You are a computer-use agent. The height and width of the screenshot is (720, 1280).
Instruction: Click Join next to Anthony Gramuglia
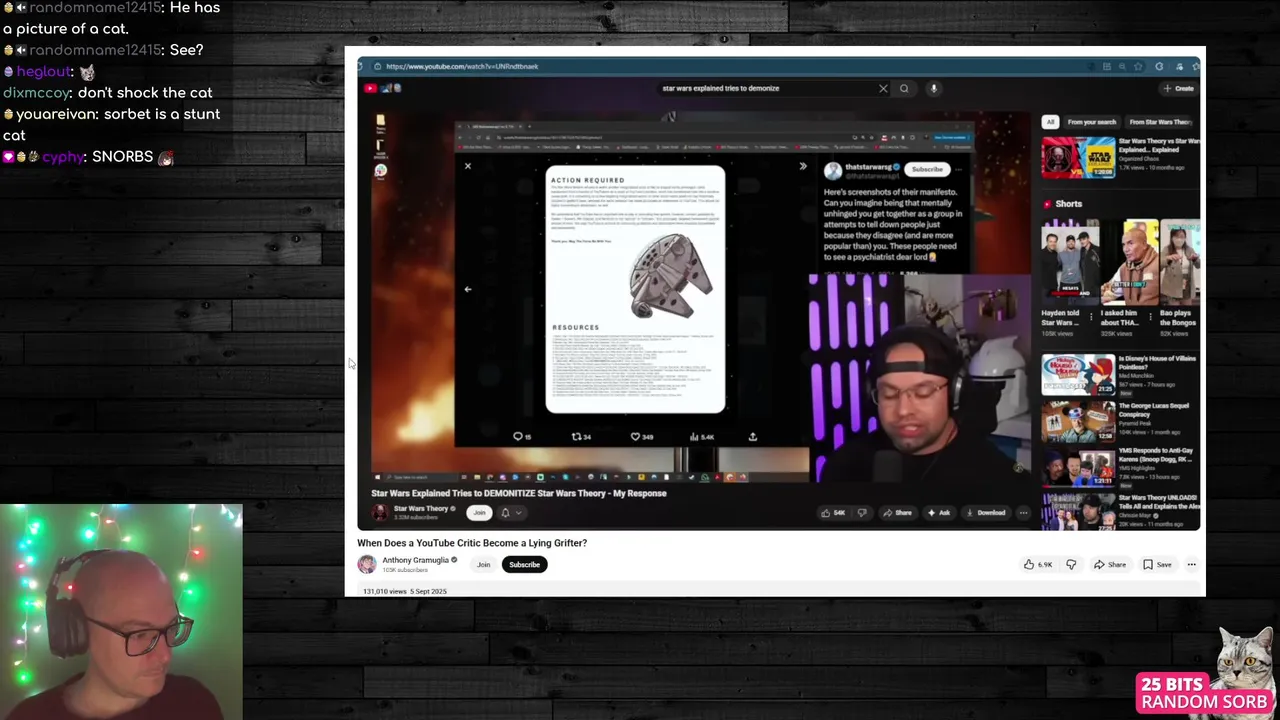coord(483,564)
